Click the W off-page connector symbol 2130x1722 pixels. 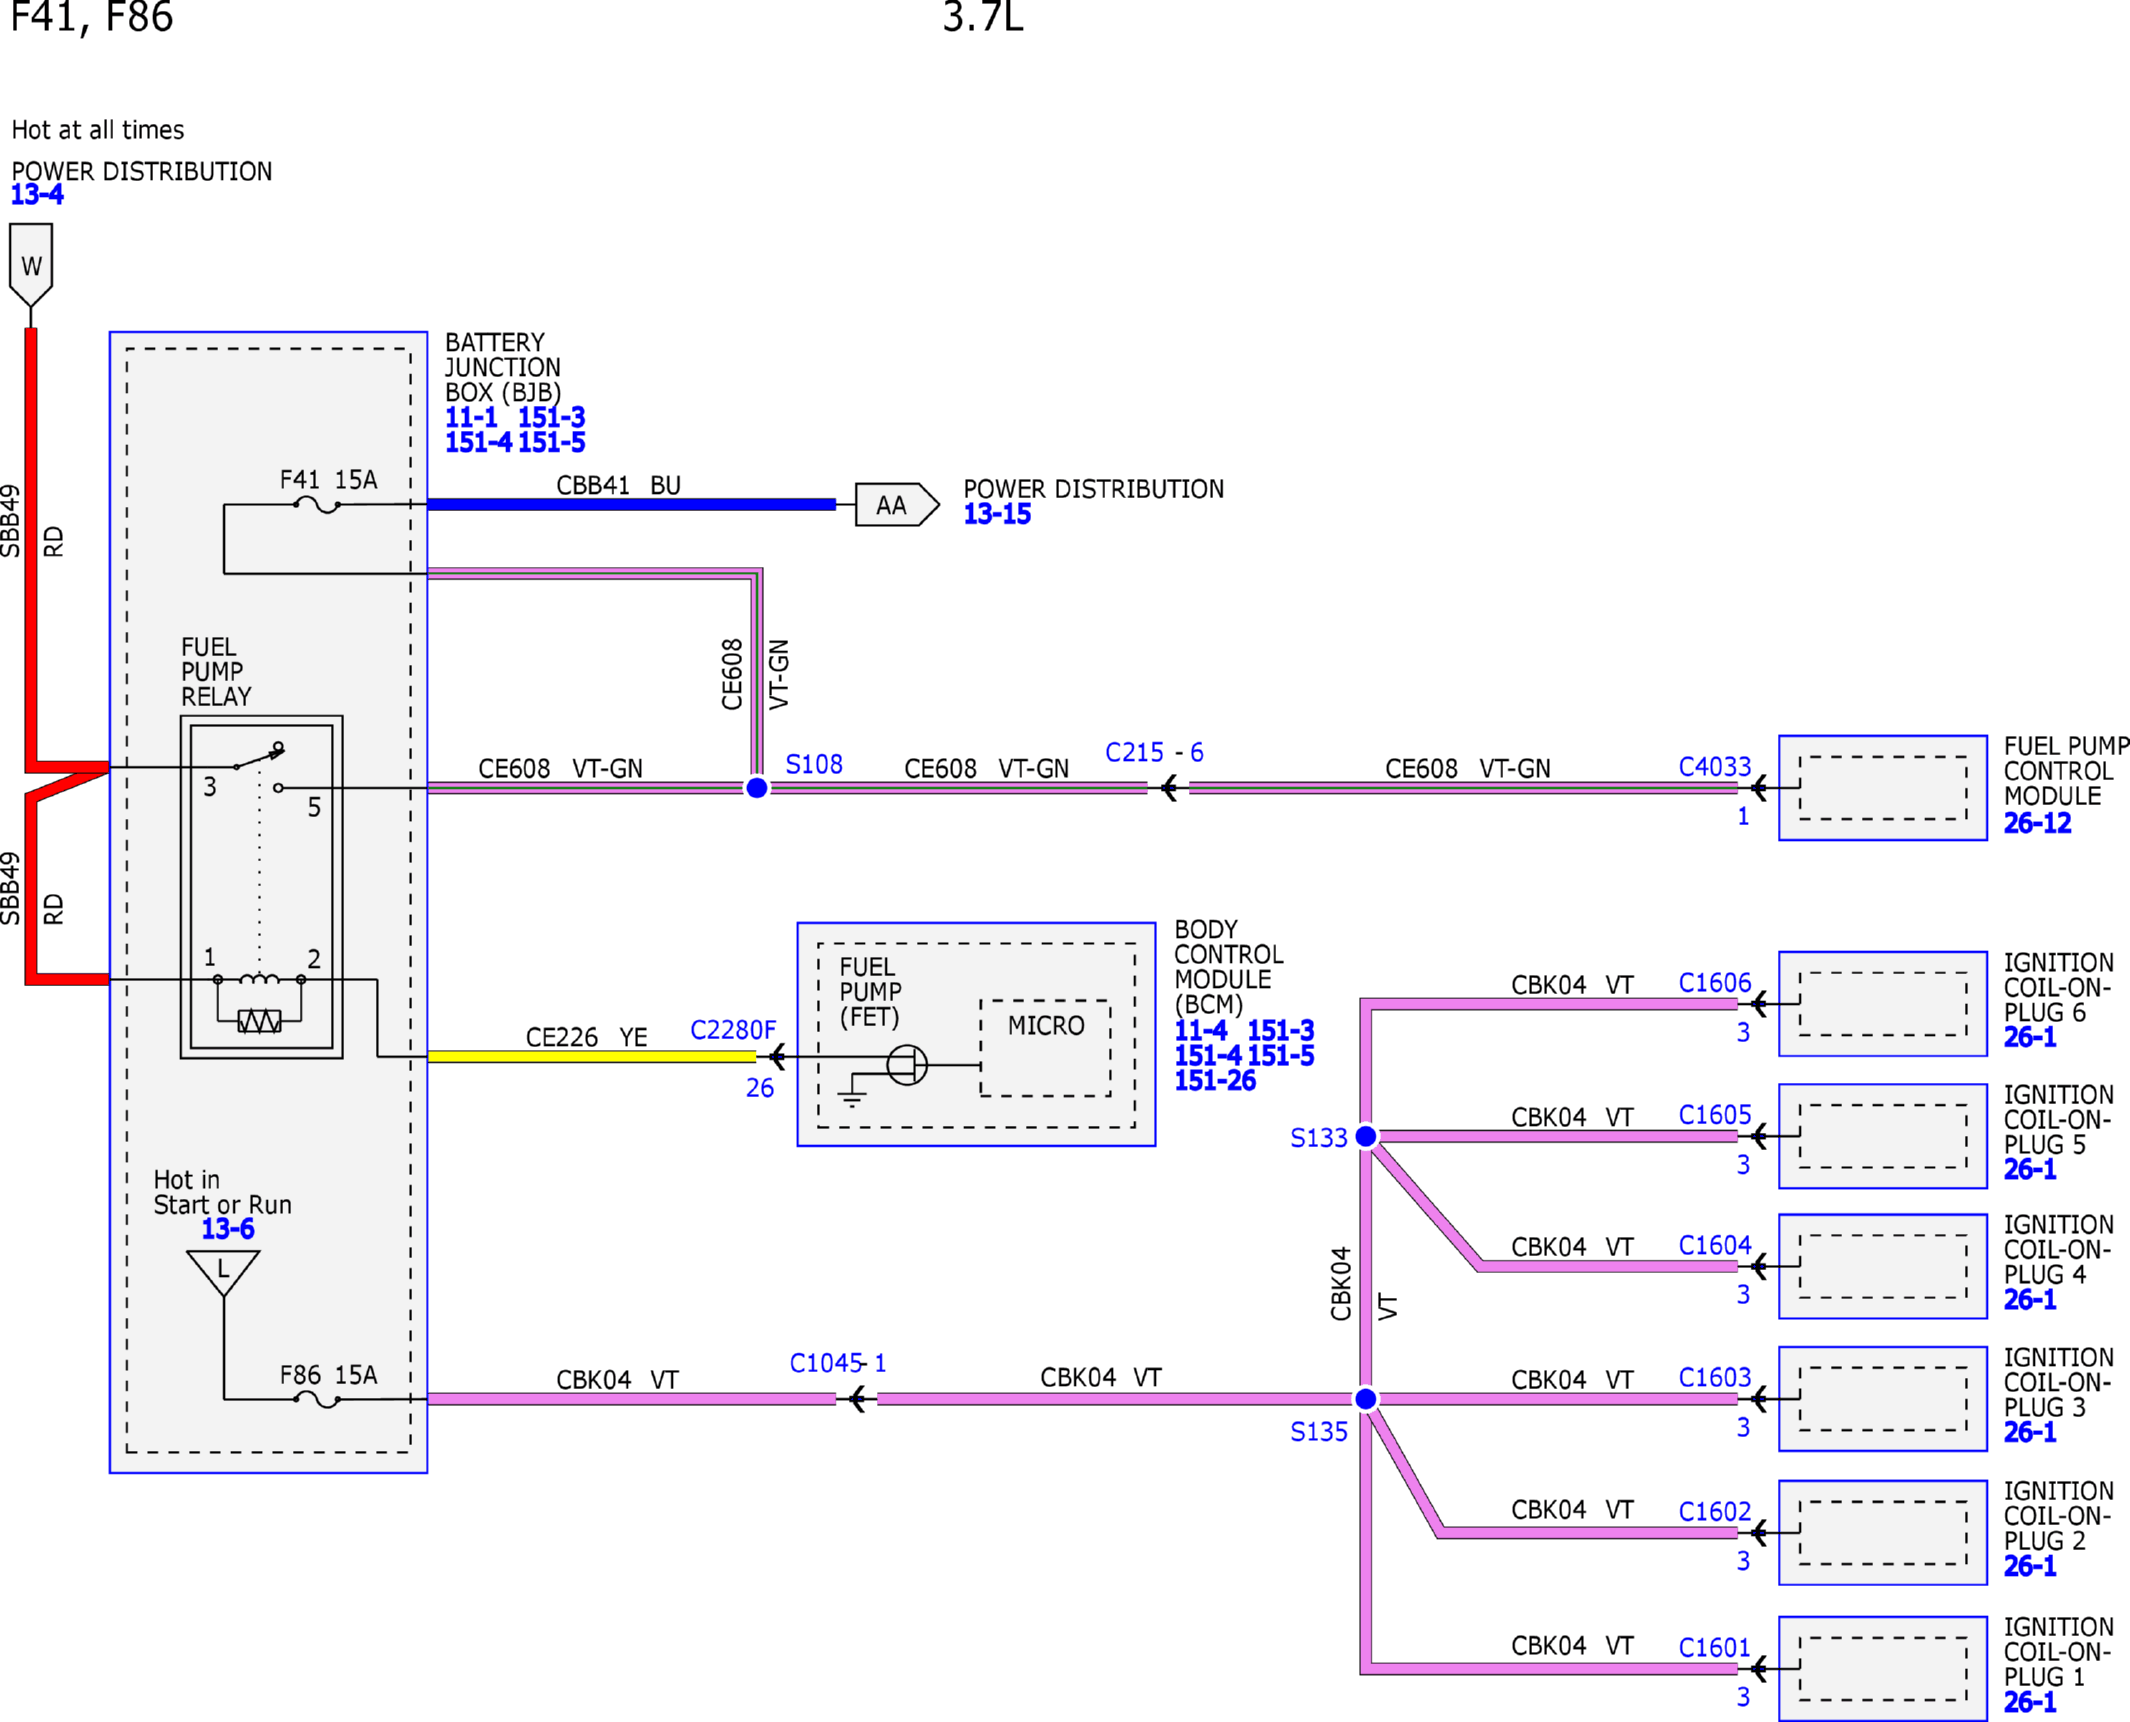(31, 264)
